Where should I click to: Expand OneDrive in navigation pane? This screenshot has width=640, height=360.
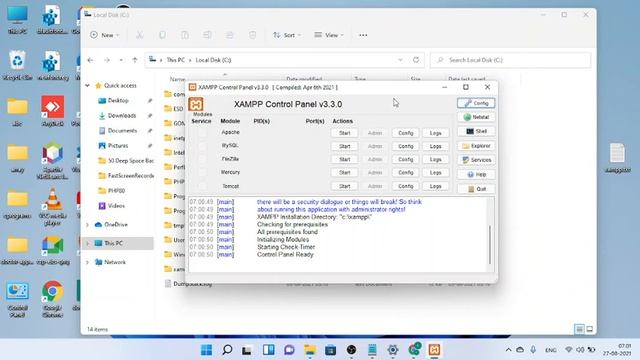tap(87, 225)
